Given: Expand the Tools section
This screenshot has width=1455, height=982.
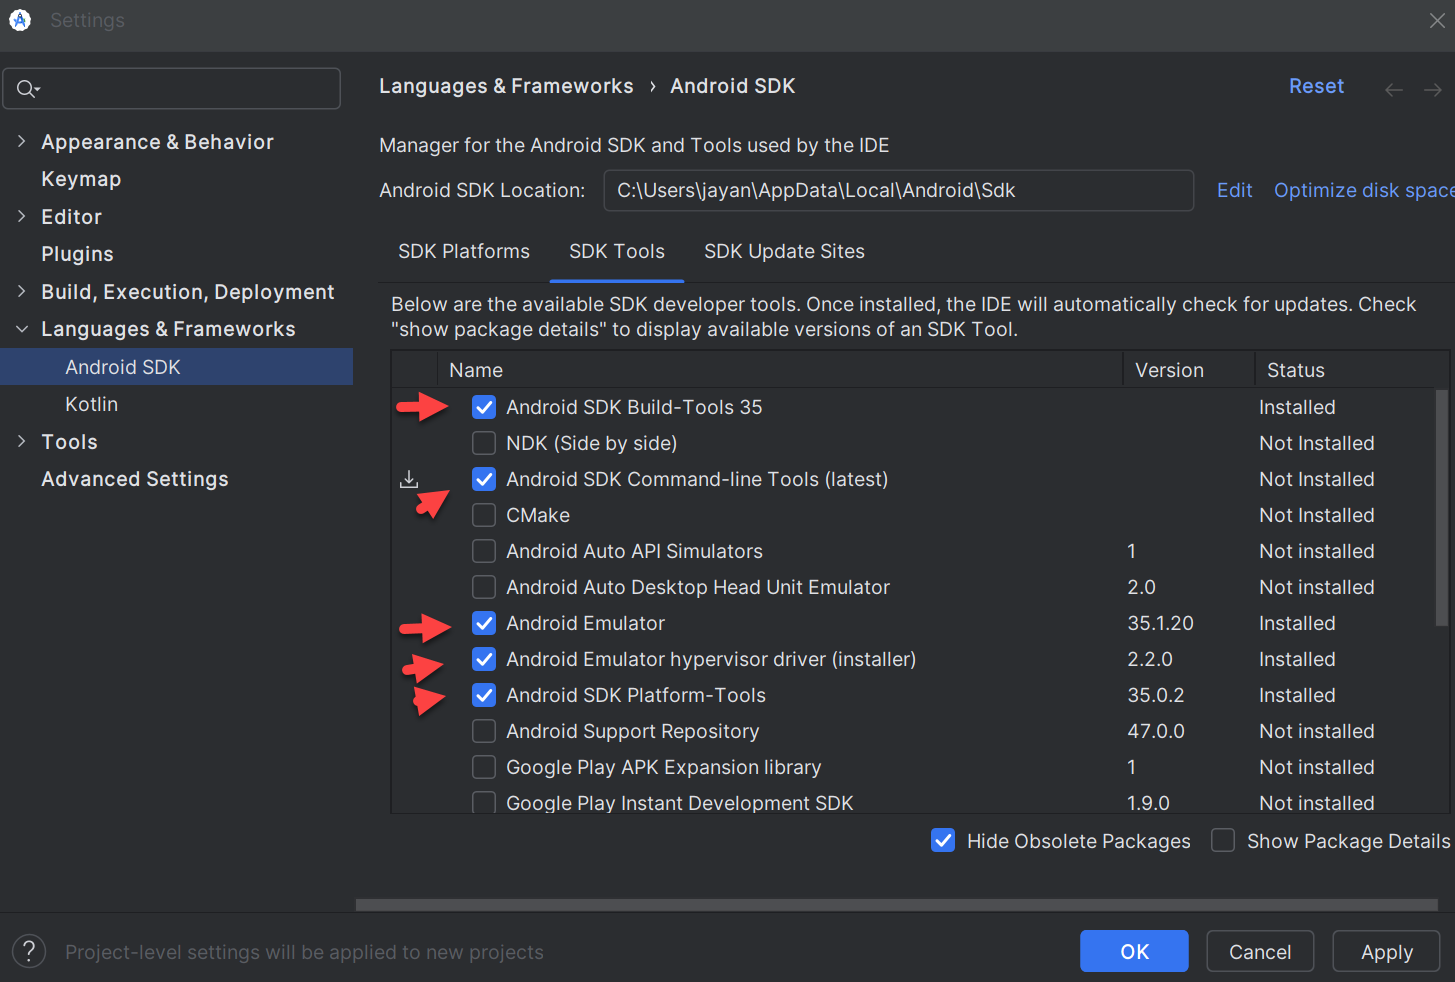Looking at the screenshot, I should (x=22, y=441).
